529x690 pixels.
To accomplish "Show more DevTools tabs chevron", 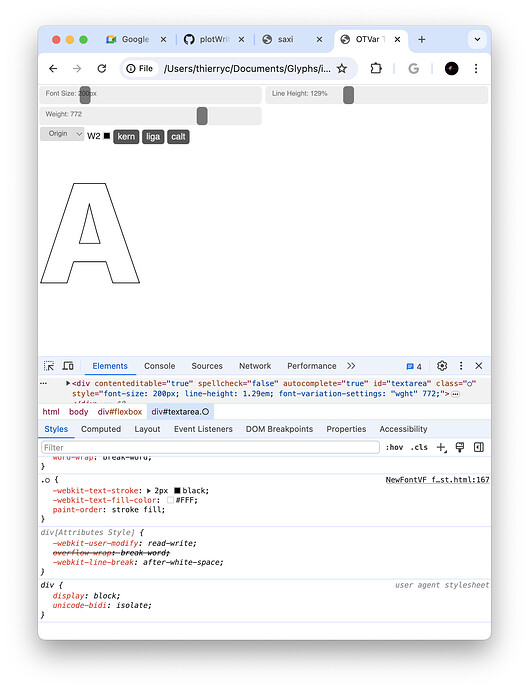I will coord(351,366).
